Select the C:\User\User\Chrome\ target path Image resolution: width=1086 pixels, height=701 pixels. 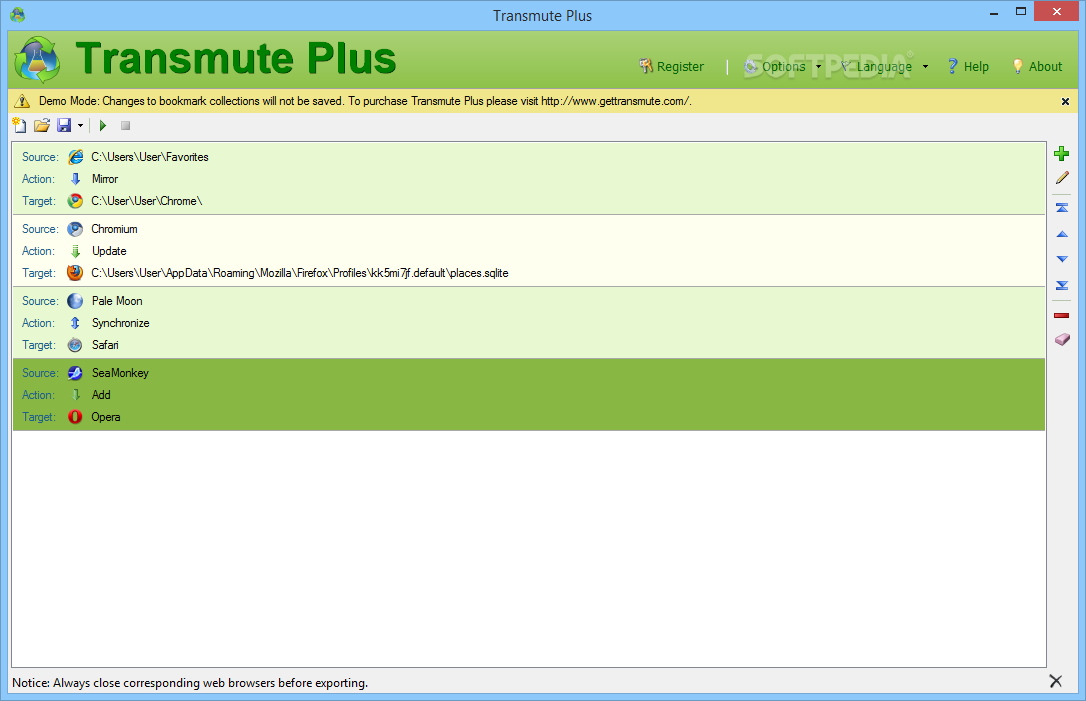click(x=147, y=201)
